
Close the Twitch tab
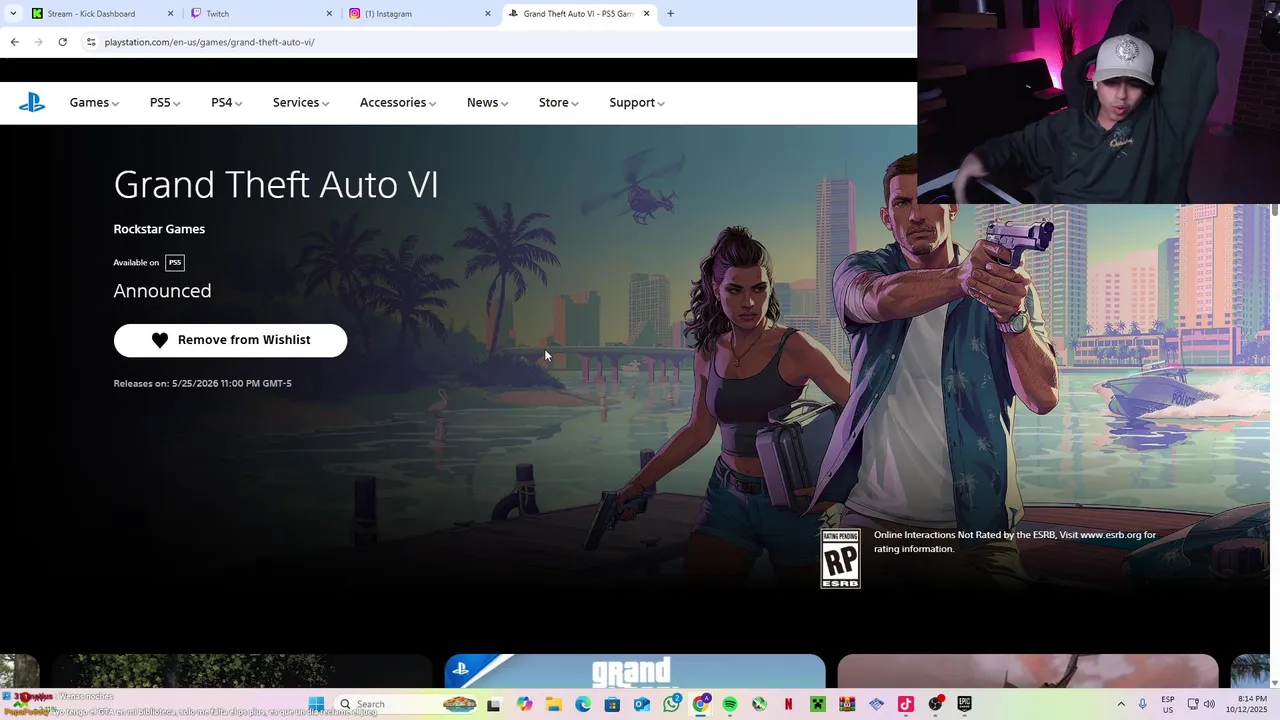[329, 14]
